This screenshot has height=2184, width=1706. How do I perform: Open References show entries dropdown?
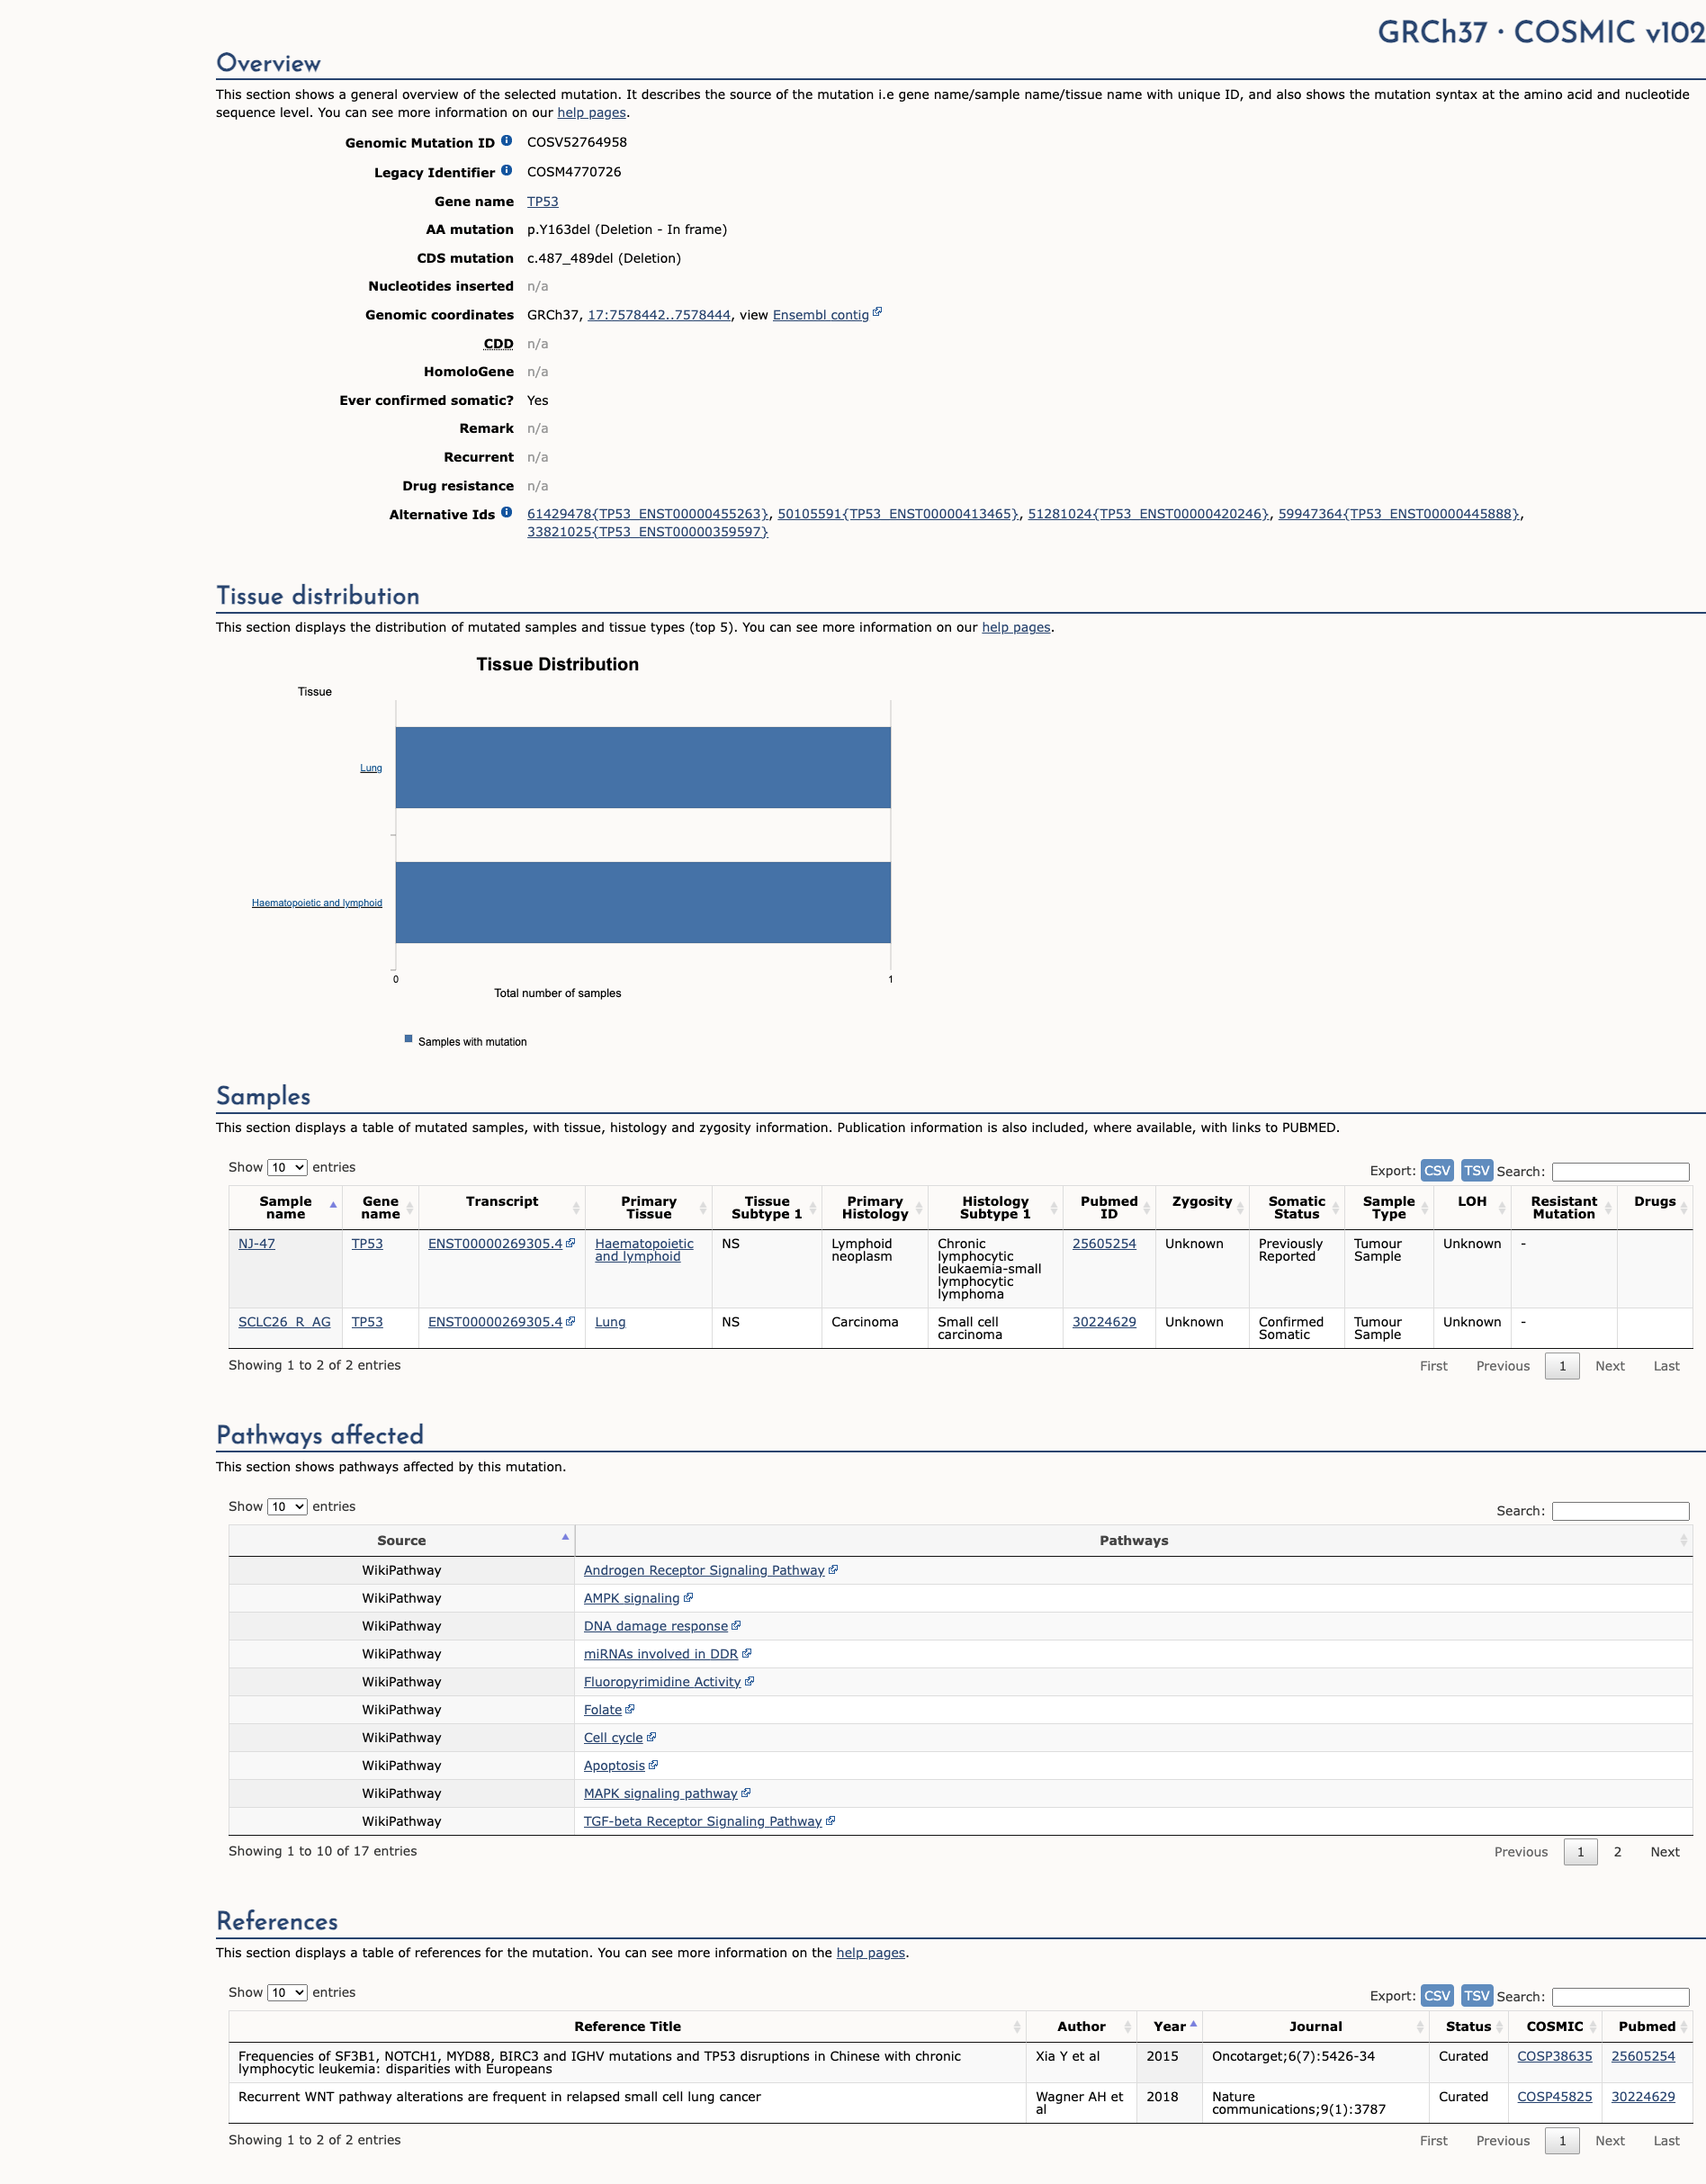click(x=287, y=1993)
